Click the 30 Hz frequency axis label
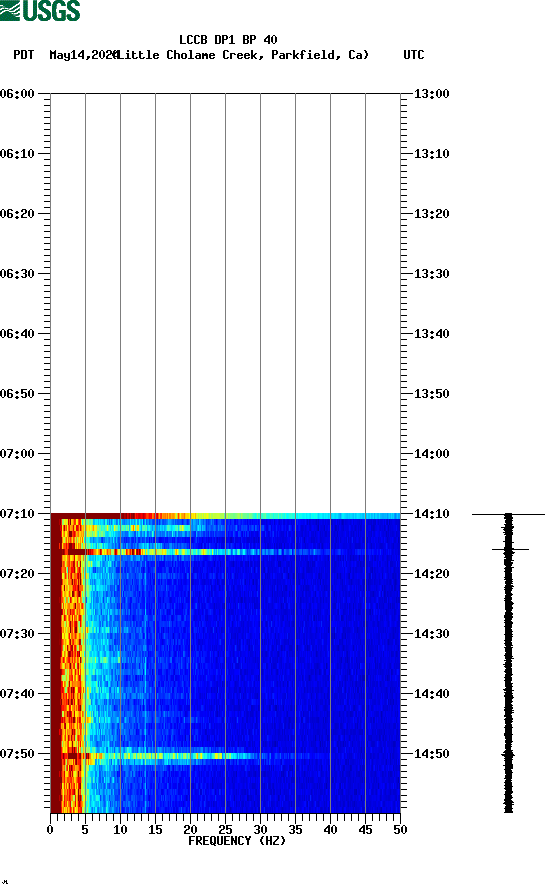Screen dimensions: 552x893 click(260, 830)
